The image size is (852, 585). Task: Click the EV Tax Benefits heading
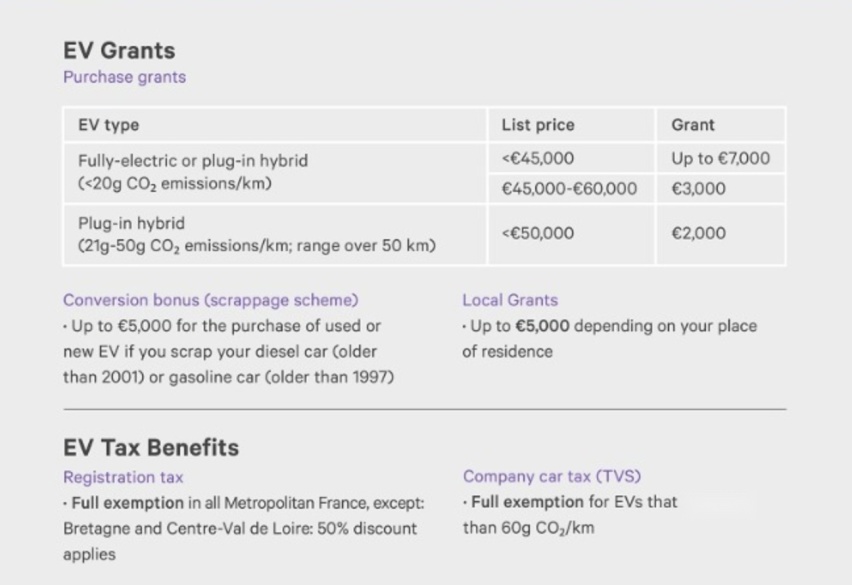[x=151, y=448]
